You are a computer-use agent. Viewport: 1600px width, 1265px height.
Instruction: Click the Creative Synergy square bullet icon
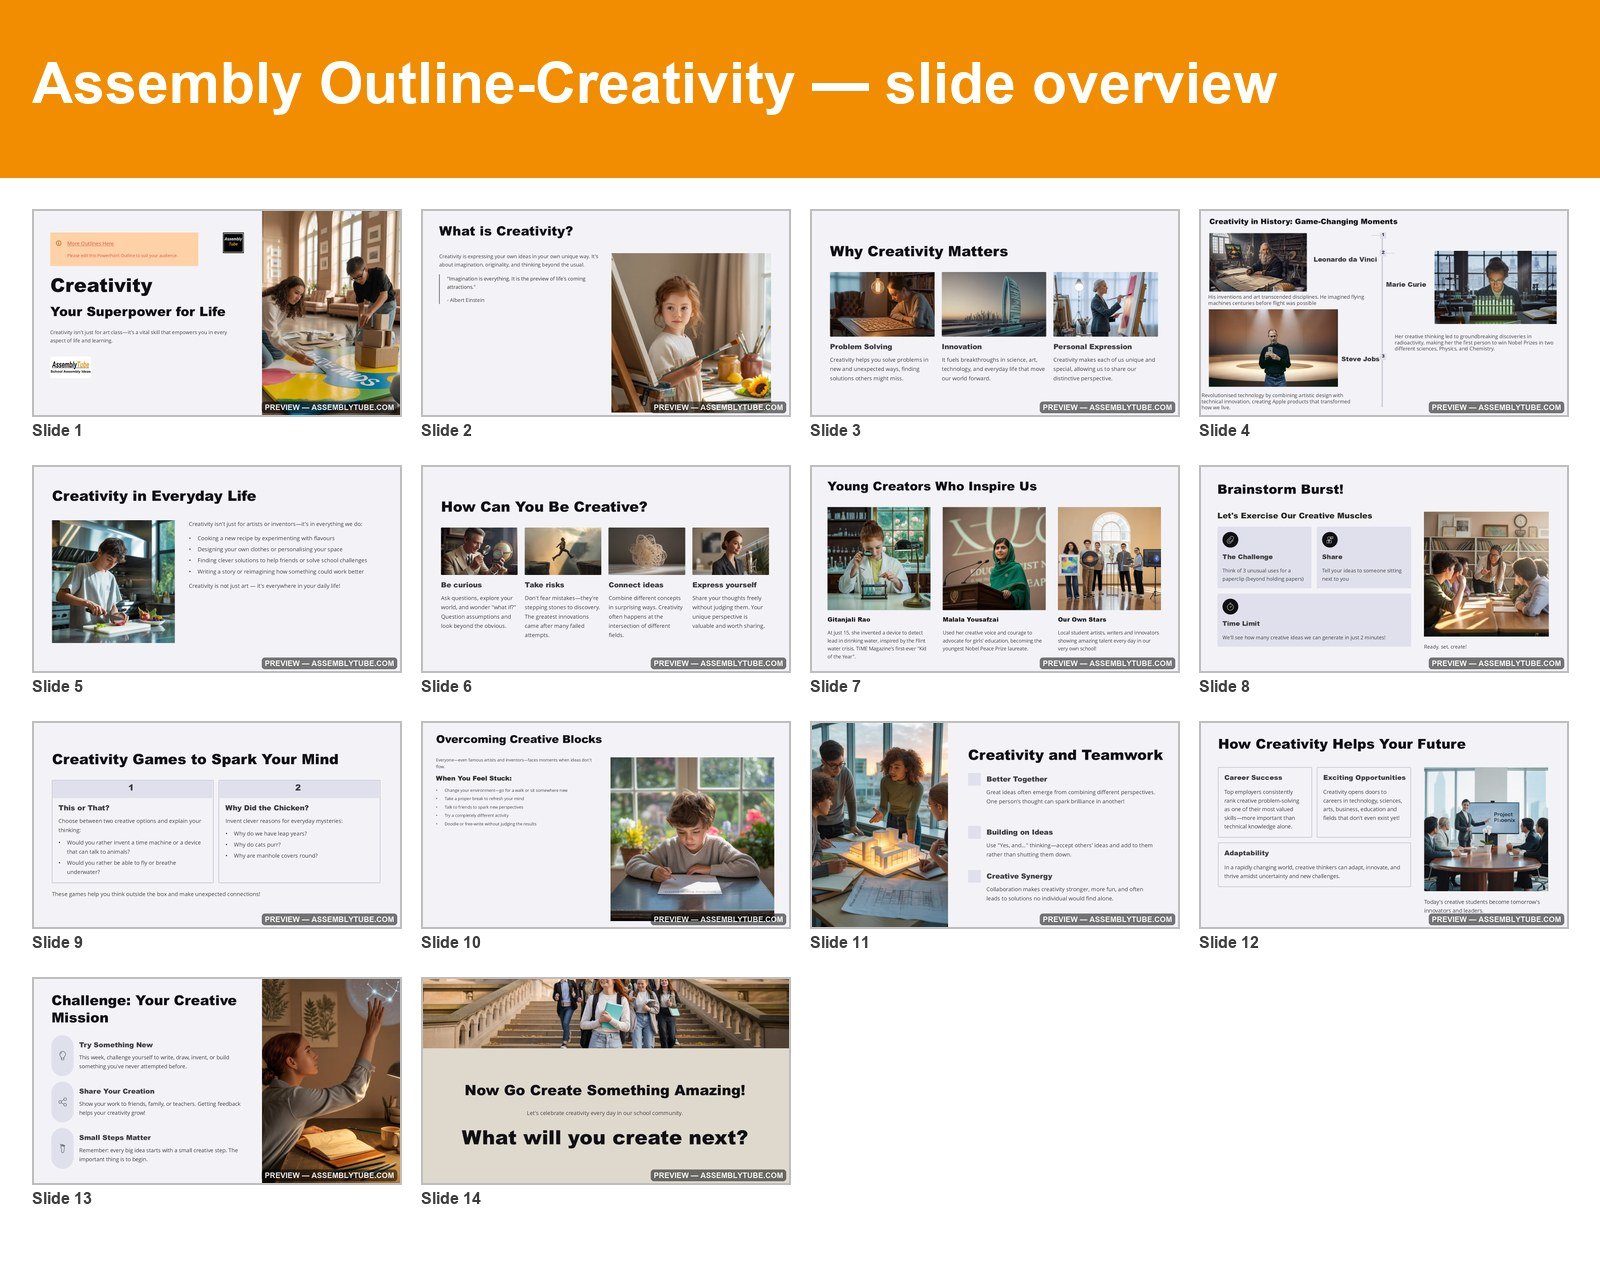click(974, 876)
